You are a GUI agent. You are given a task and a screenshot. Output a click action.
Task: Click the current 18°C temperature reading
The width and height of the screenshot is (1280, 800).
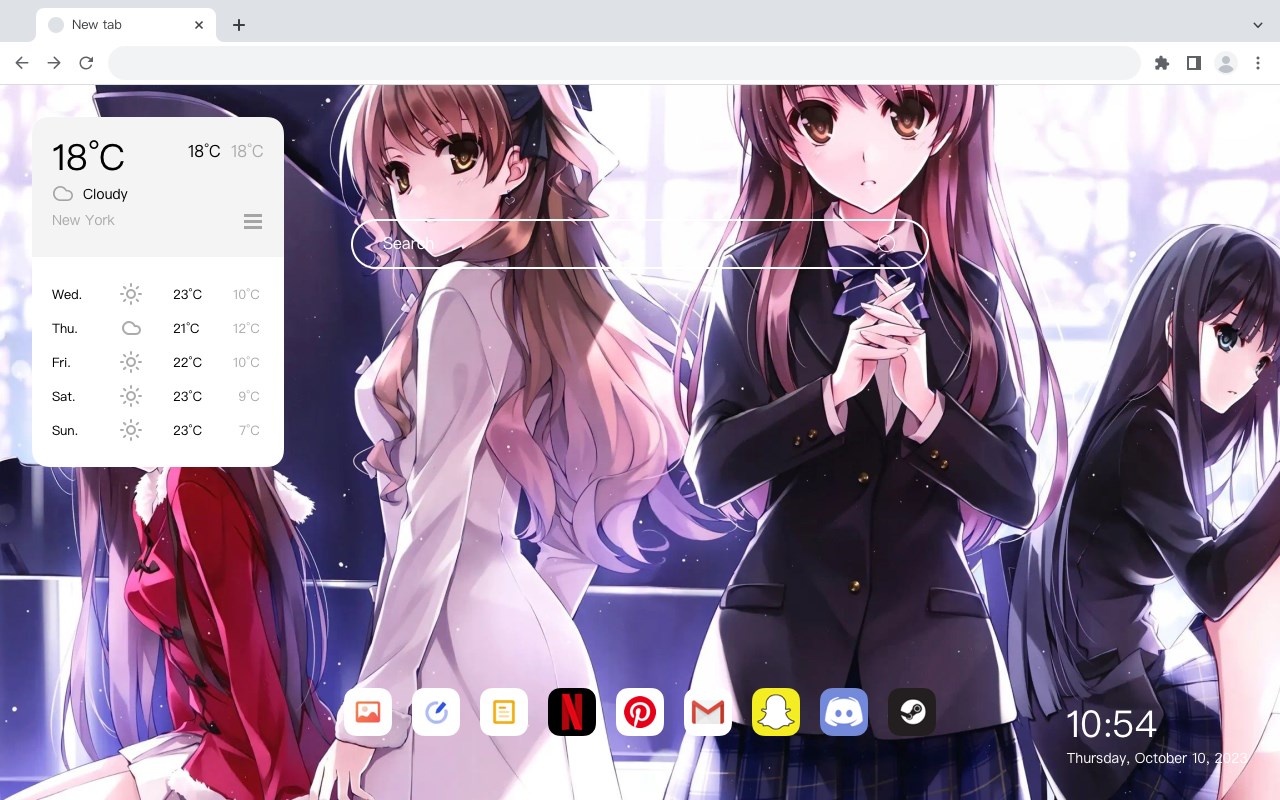tap(88, 157)
